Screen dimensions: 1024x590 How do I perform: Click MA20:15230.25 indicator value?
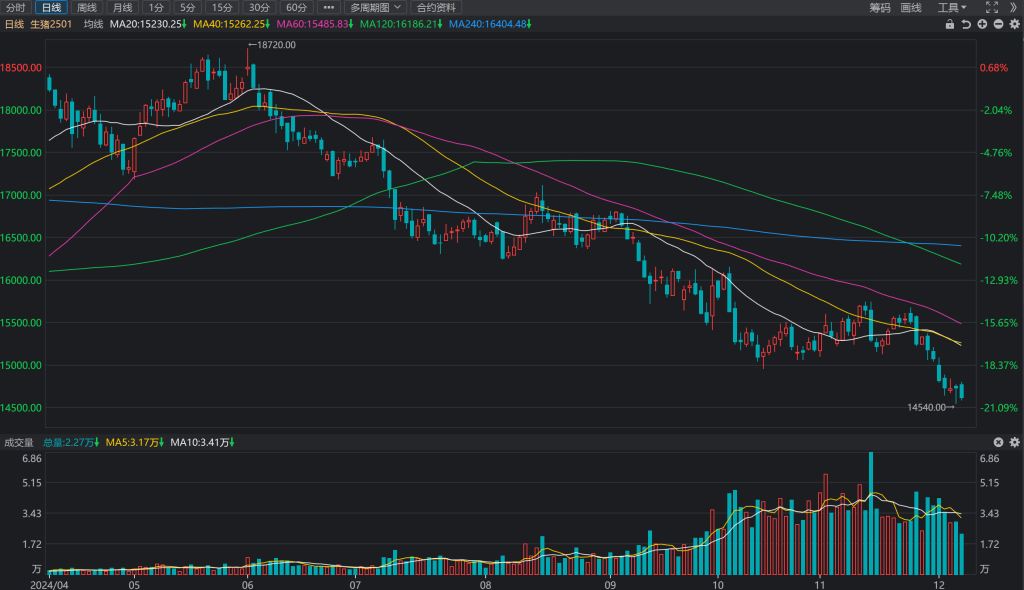(148, 24)
